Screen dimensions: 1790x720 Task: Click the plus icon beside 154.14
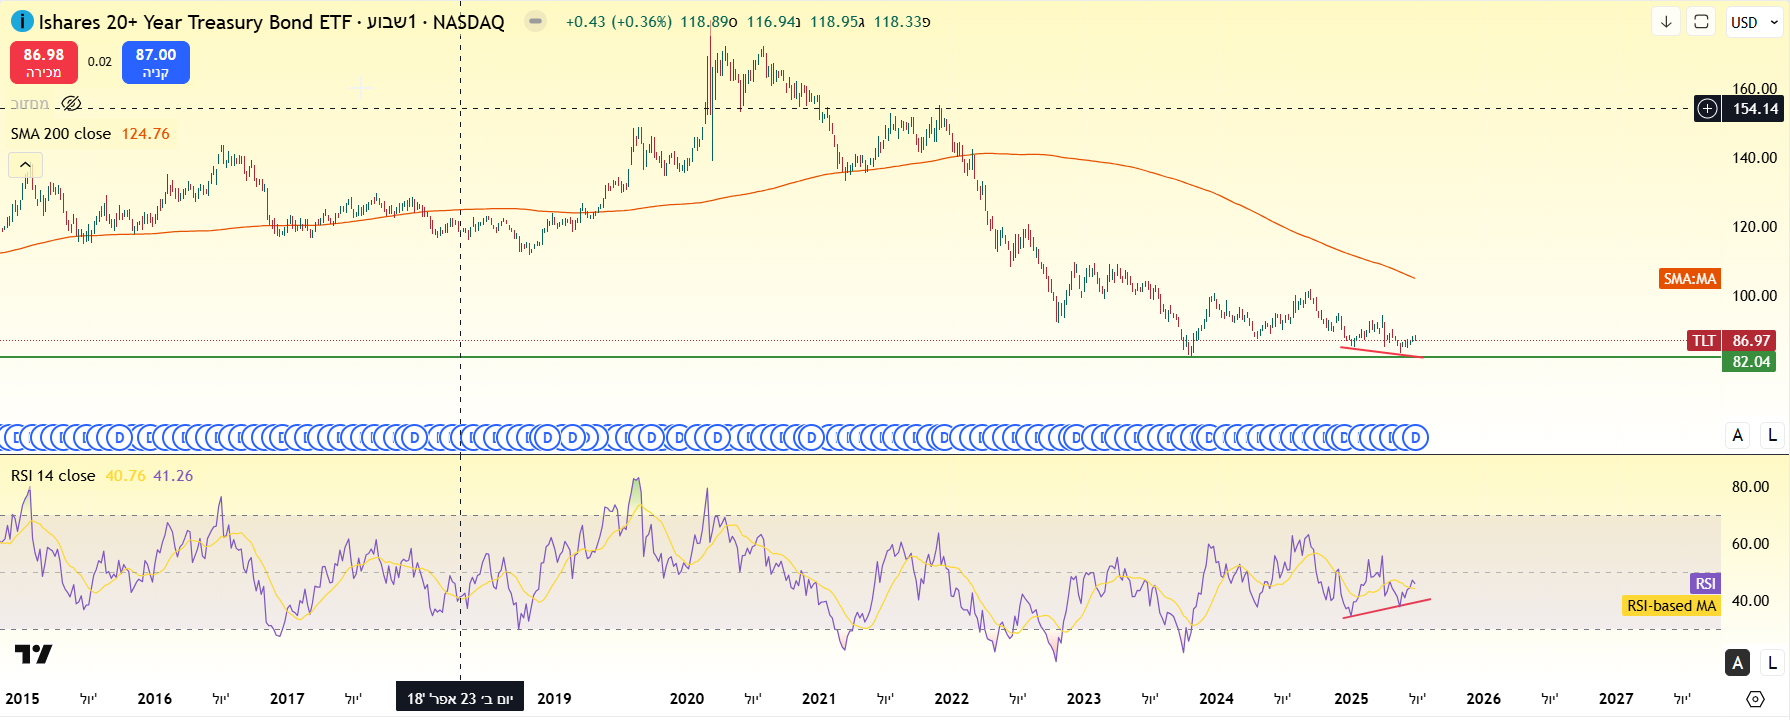pos(1707,109)
